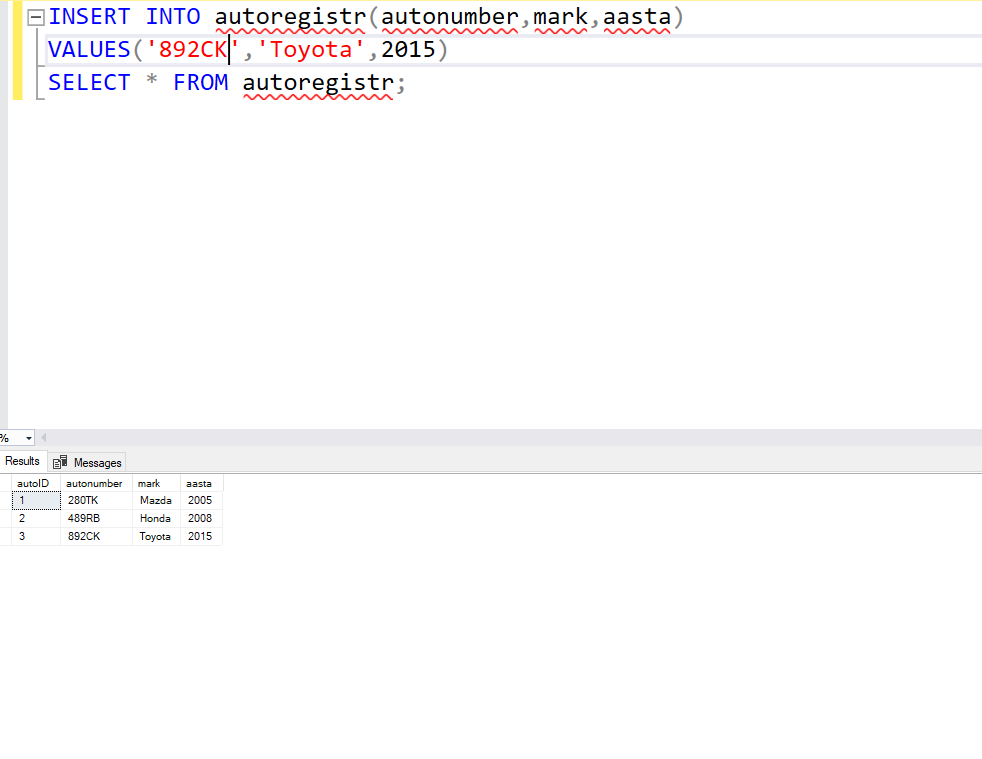
Task: Select the Toyota cell in results
Action: (x=156, y=537)
